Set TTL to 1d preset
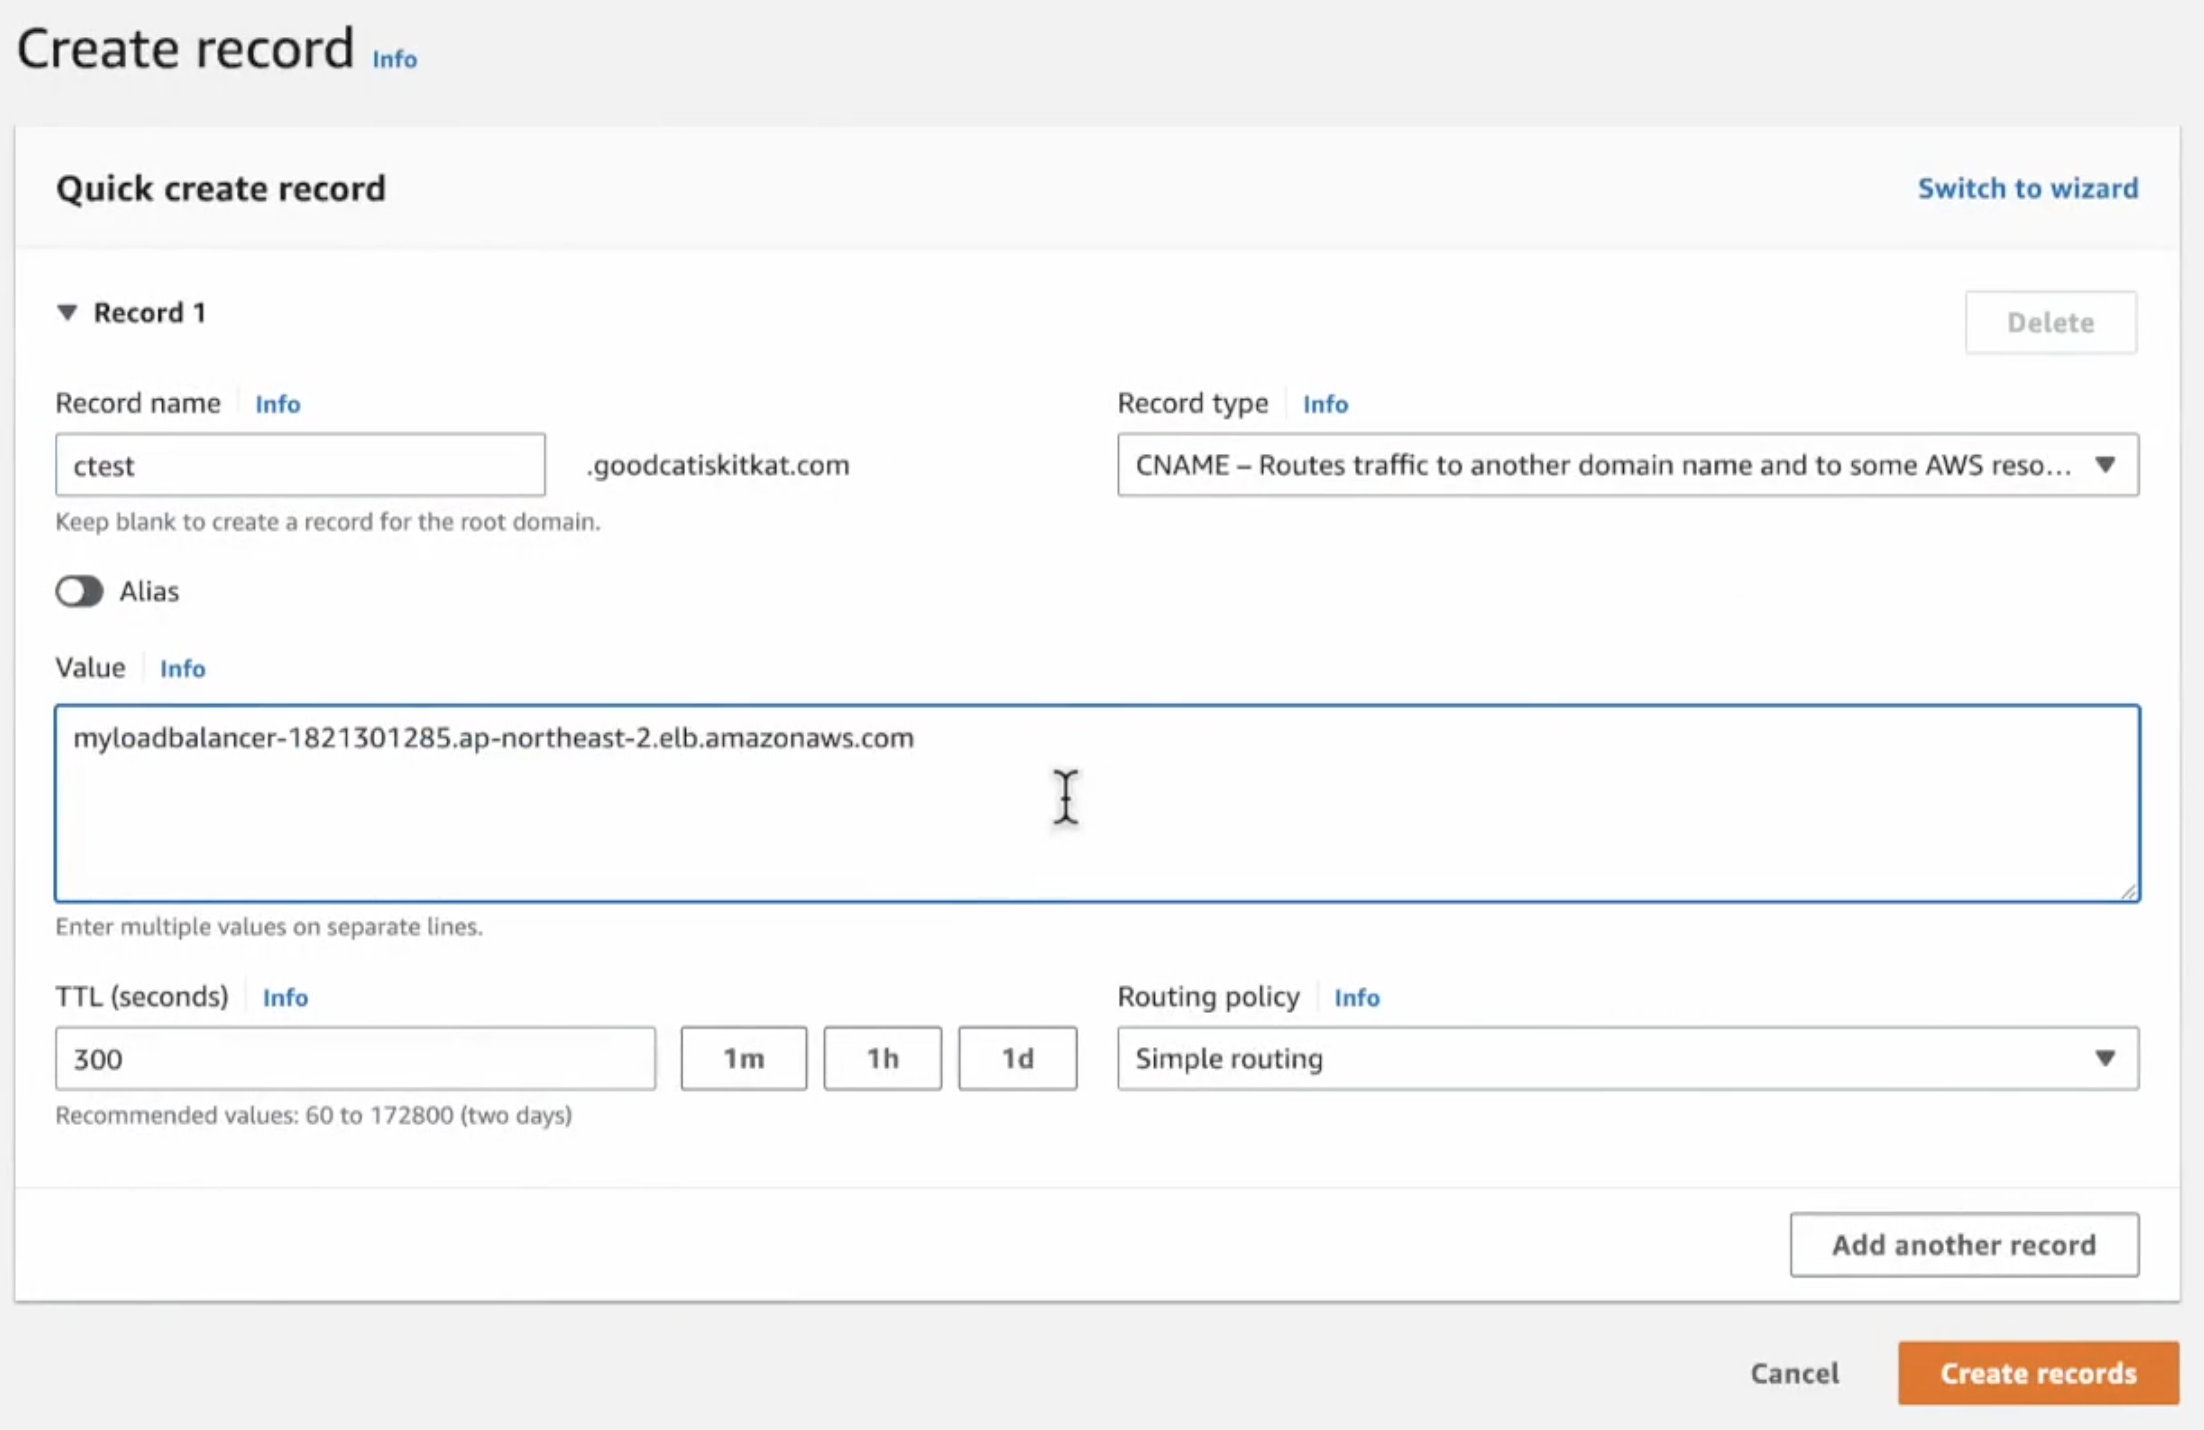2204x1430 pixels. [x=1017, y=1058]
